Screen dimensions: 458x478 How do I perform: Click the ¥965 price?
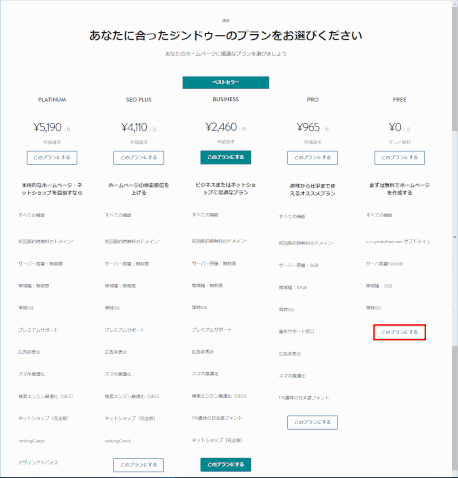click(x=308, y=127)
